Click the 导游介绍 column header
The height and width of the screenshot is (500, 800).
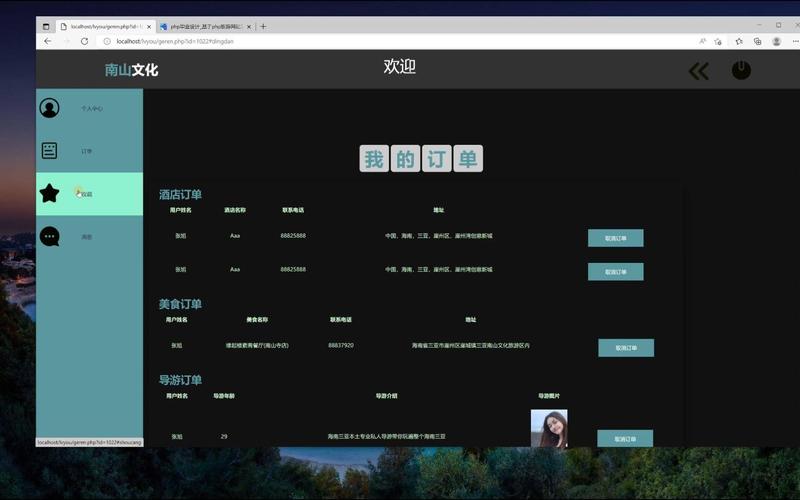pos(386,396)
